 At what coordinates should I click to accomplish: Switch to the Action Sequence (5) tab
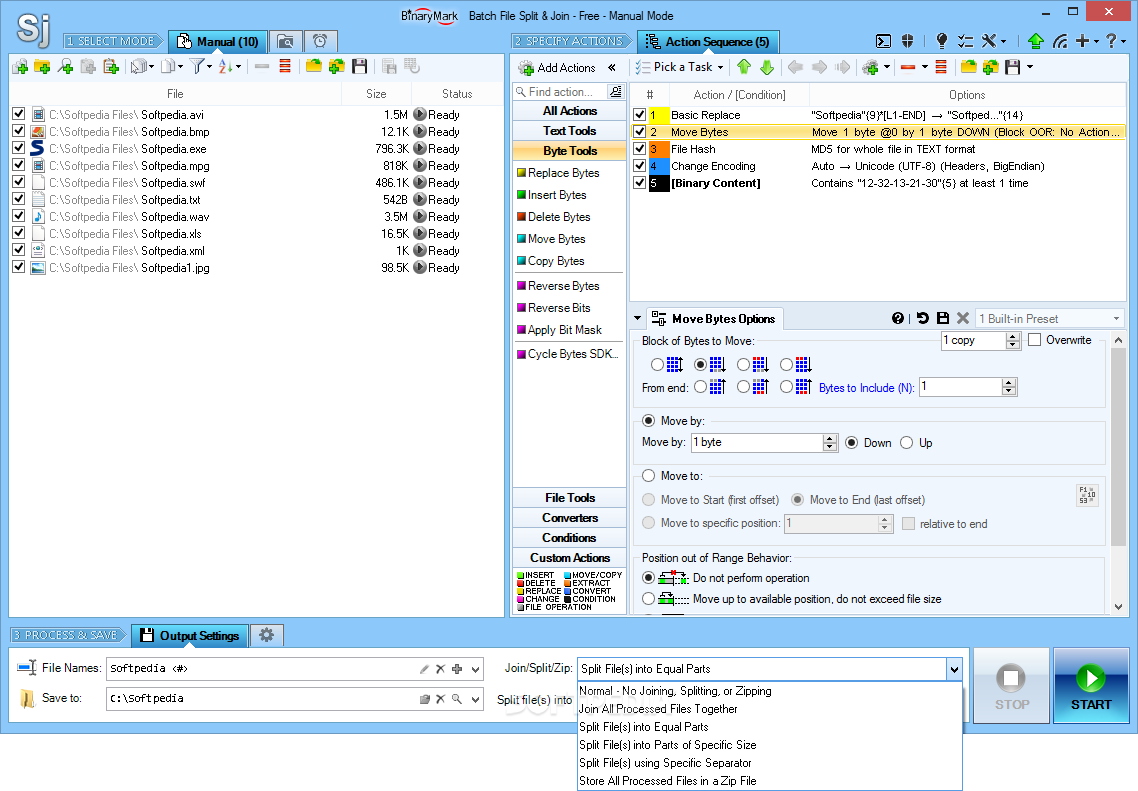[x=708, y=41]
